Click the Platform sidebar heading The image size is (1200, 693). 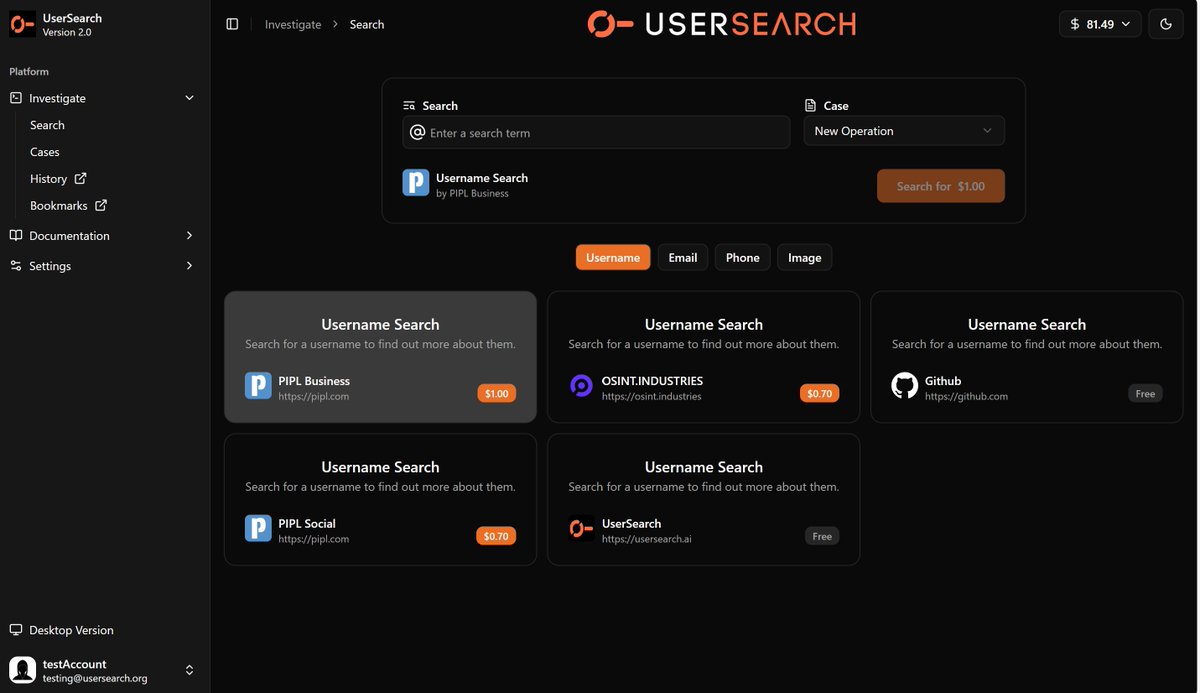29,72
